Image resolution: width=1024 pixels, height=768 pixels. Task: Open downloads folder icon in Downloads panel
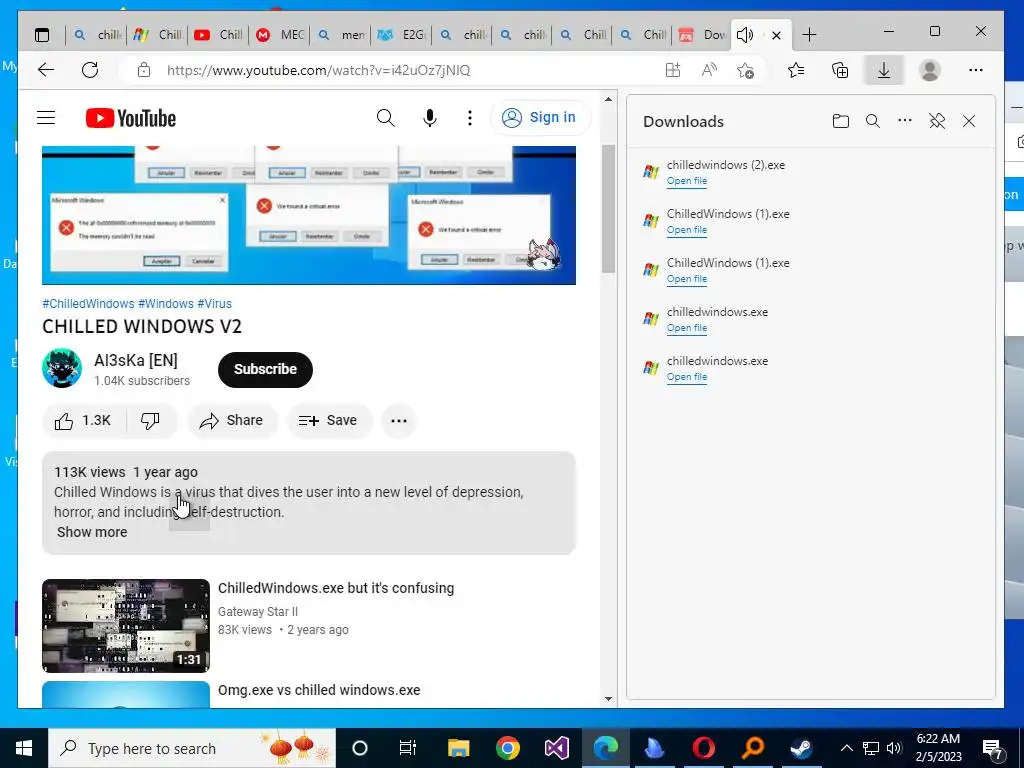coord(840,121)
